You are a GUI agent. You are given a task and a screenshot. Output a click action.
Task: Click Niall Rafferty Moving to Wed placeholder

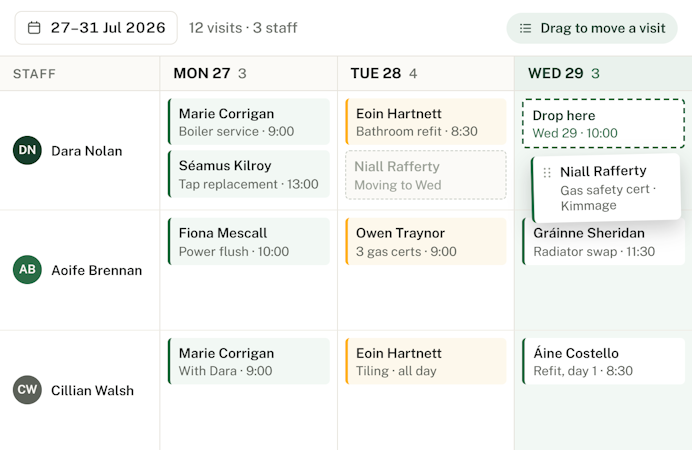pos(426,175)
